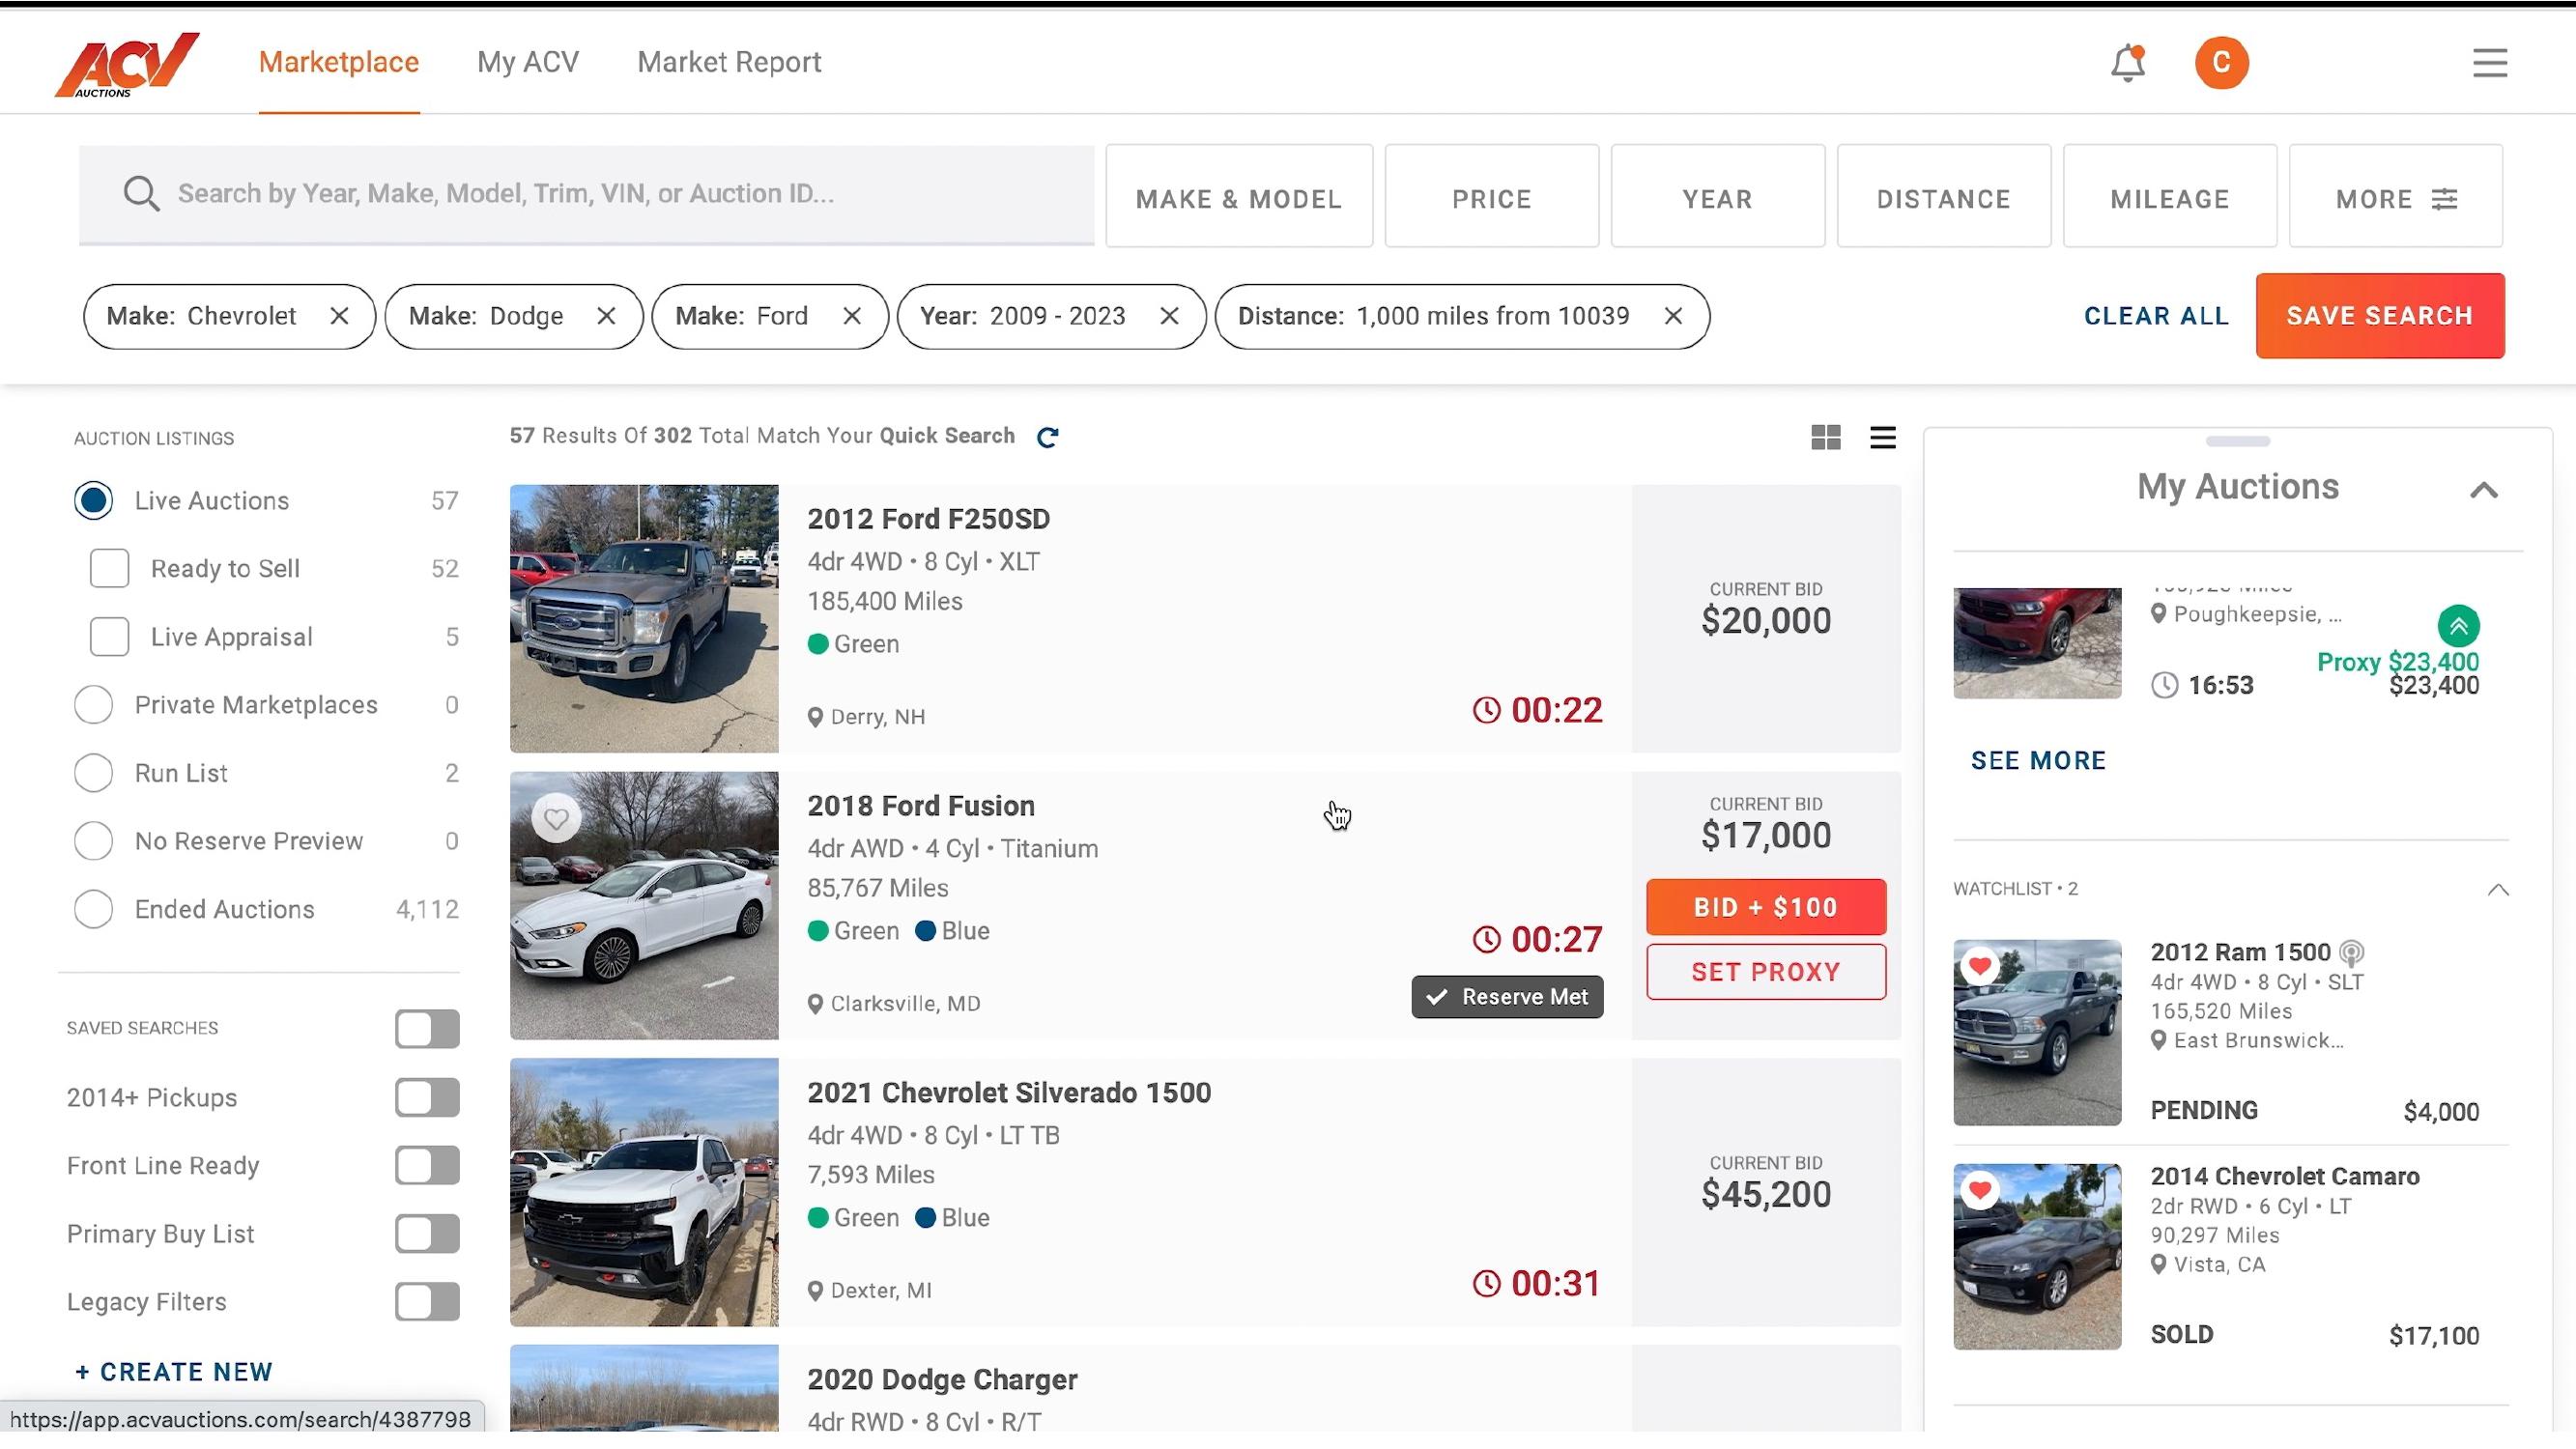Open the 2014 Chevrolet Camaro watchlist thumbnail

pyautogui.click(x=2037, y=1257)
